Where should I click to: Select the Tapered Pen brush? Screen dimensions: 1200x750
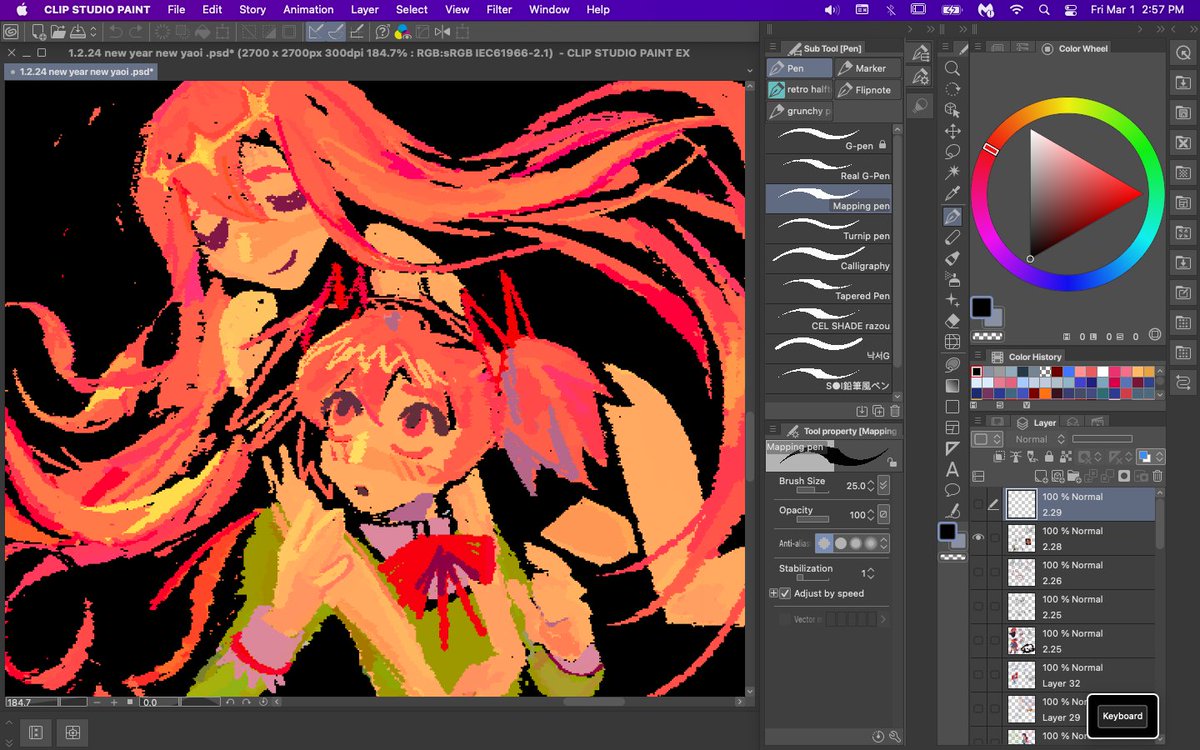[829, 289]
